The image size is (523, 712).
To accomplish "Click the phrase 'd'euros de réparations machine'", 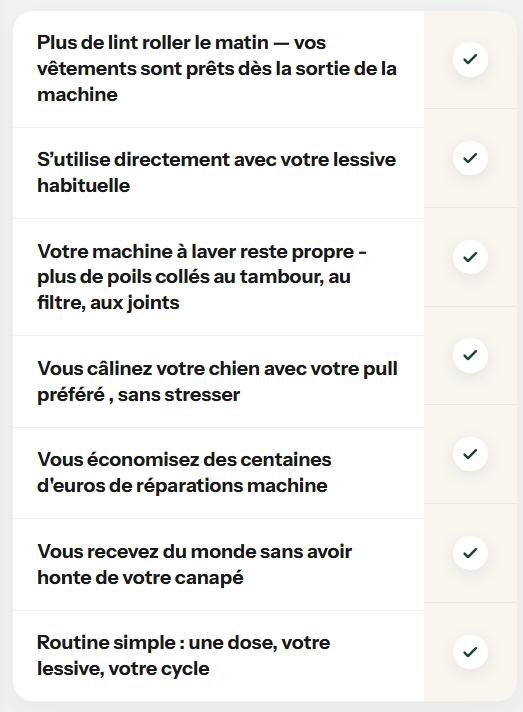I will point(182,485).
